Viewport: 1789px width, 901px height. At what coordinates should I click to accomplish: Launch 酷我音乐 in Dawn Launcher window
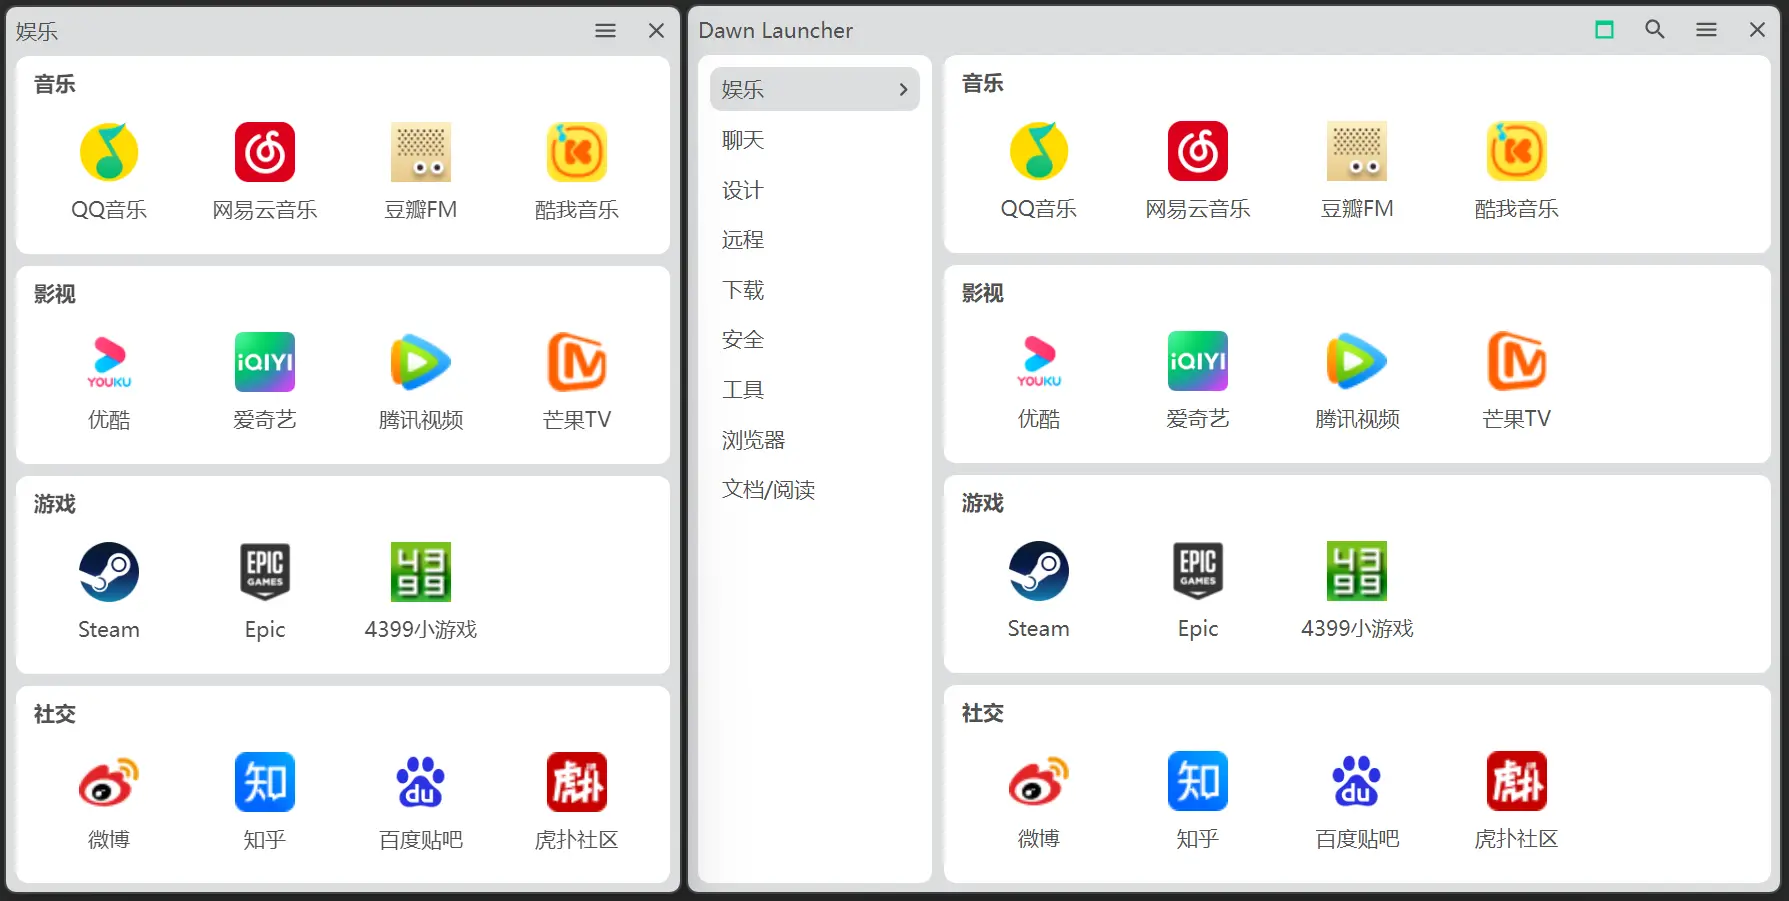[x=1516, y=169]
